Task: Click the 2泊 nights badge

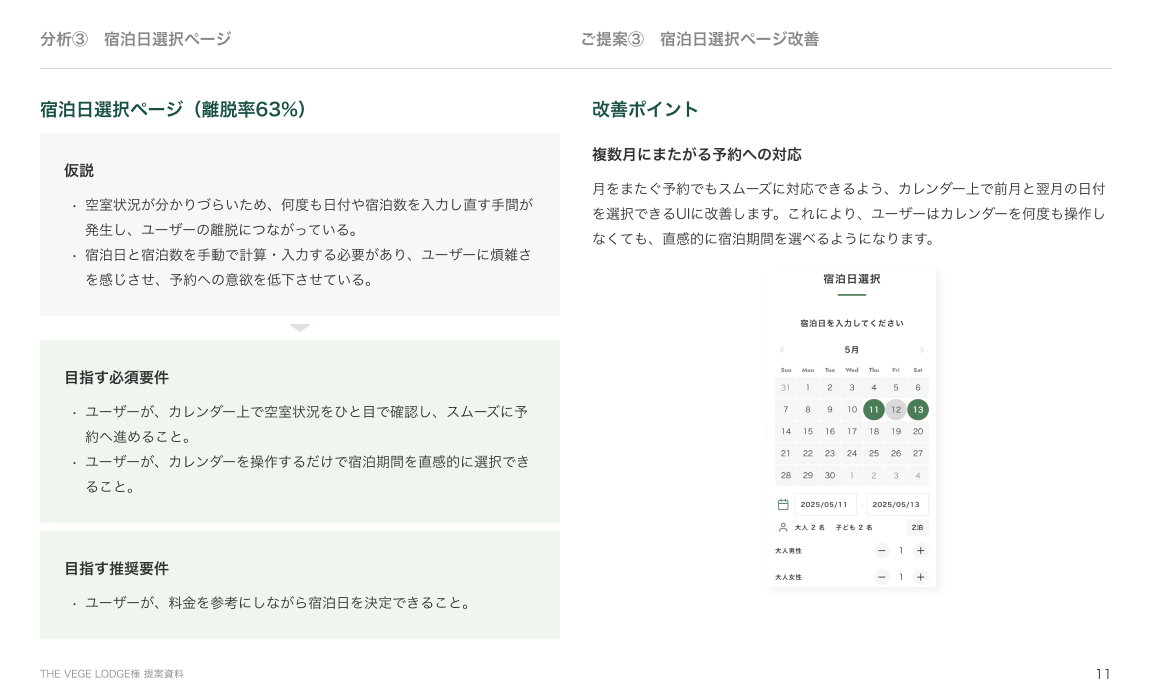Action: [917, 527]
